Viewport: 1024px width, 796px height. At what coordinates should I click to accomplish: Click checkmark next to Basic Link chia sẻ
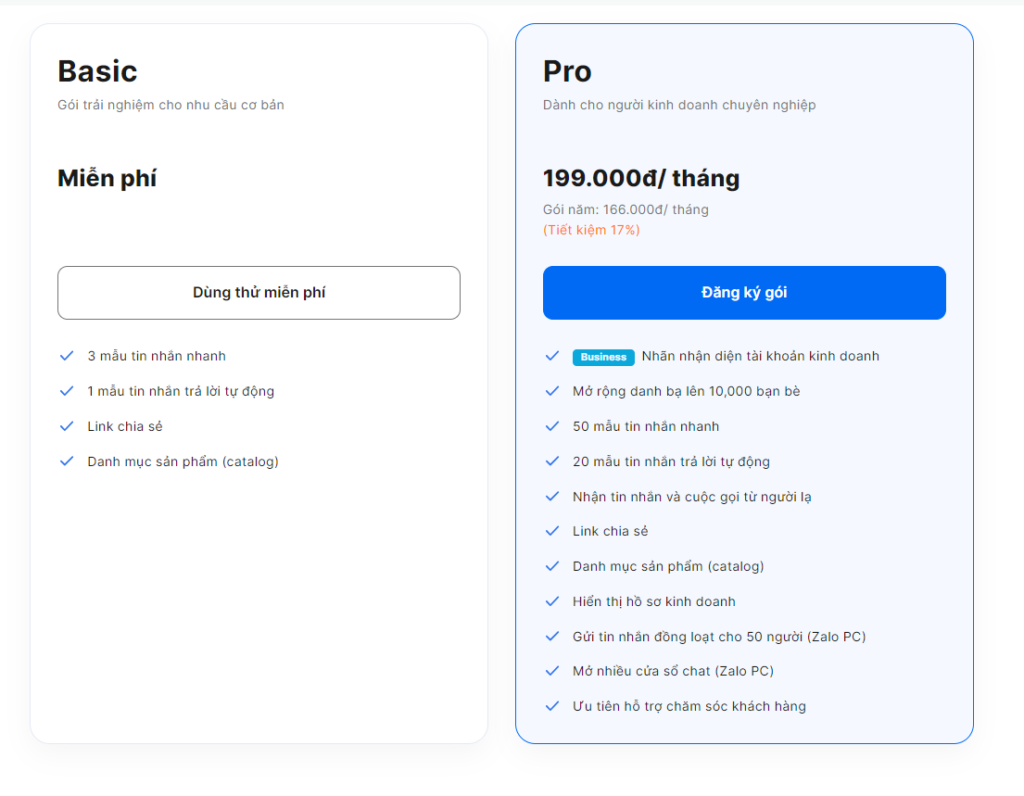pos(67,426)
